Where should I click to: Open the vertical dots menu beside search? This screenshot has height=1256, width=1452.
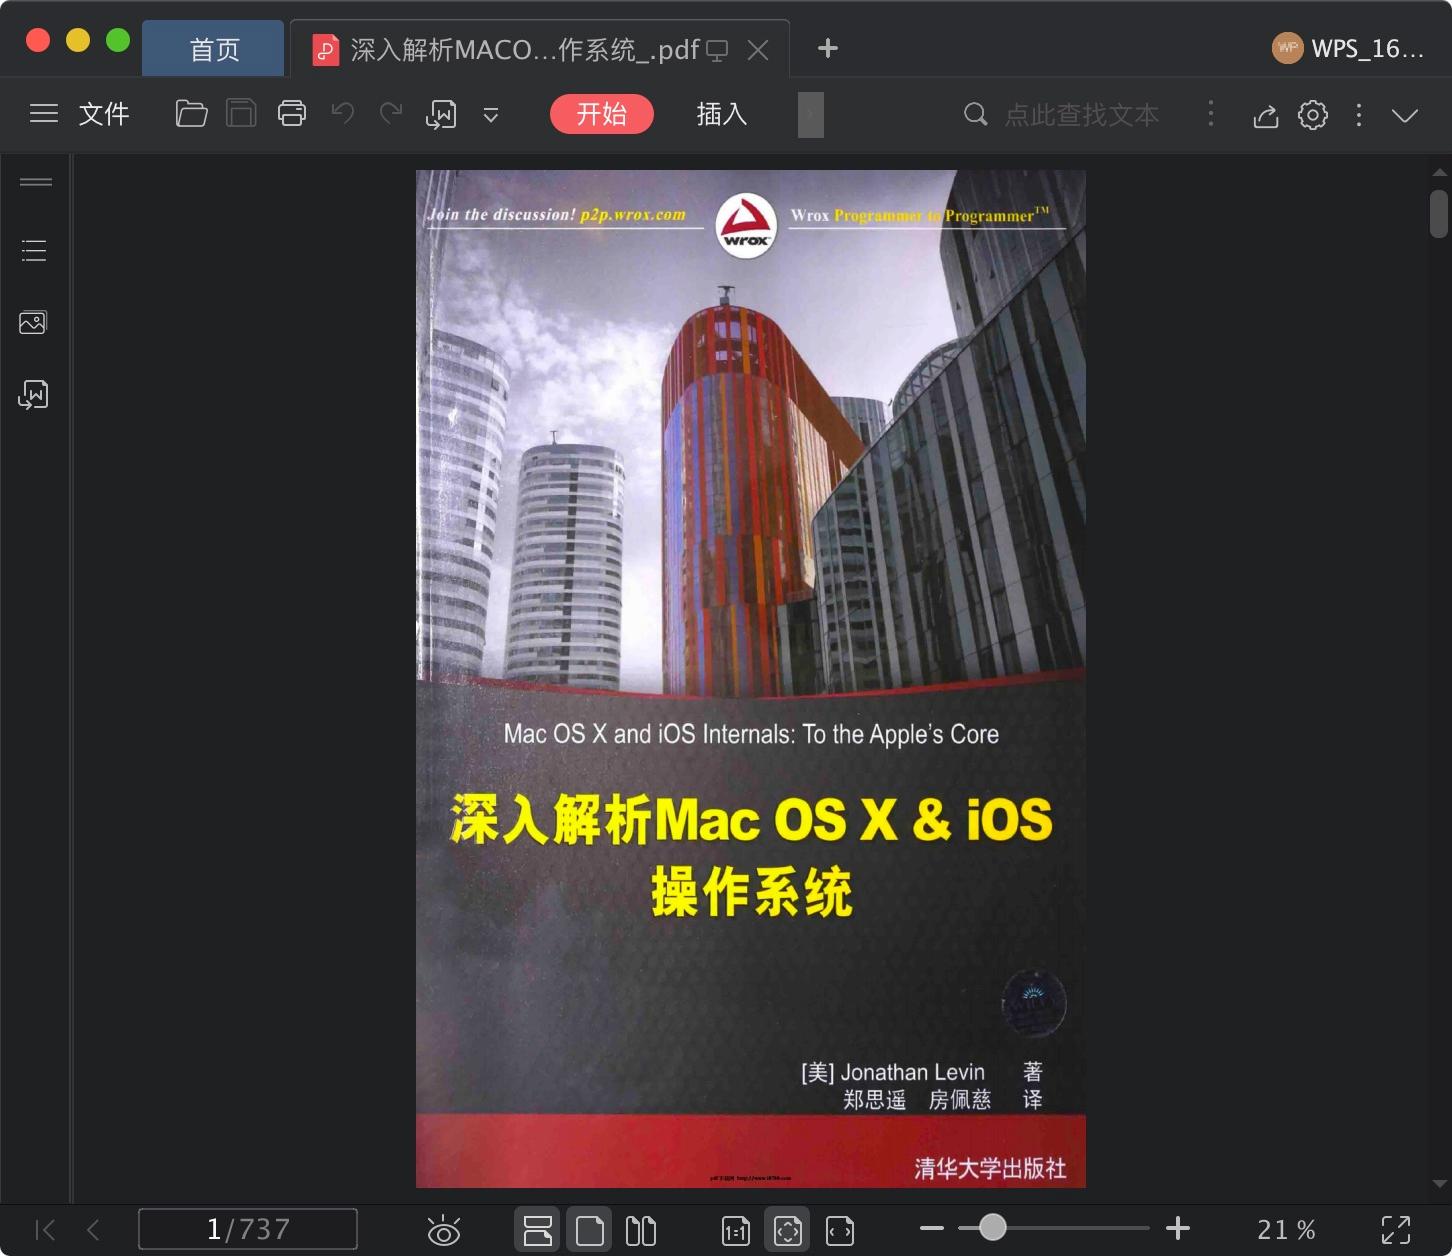click(x=1211, y=114)
